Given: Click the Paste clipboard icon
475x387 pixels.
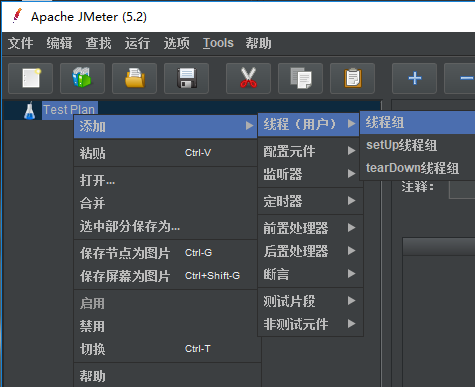Looking at the screenshot, I should [x=352, y=78].
